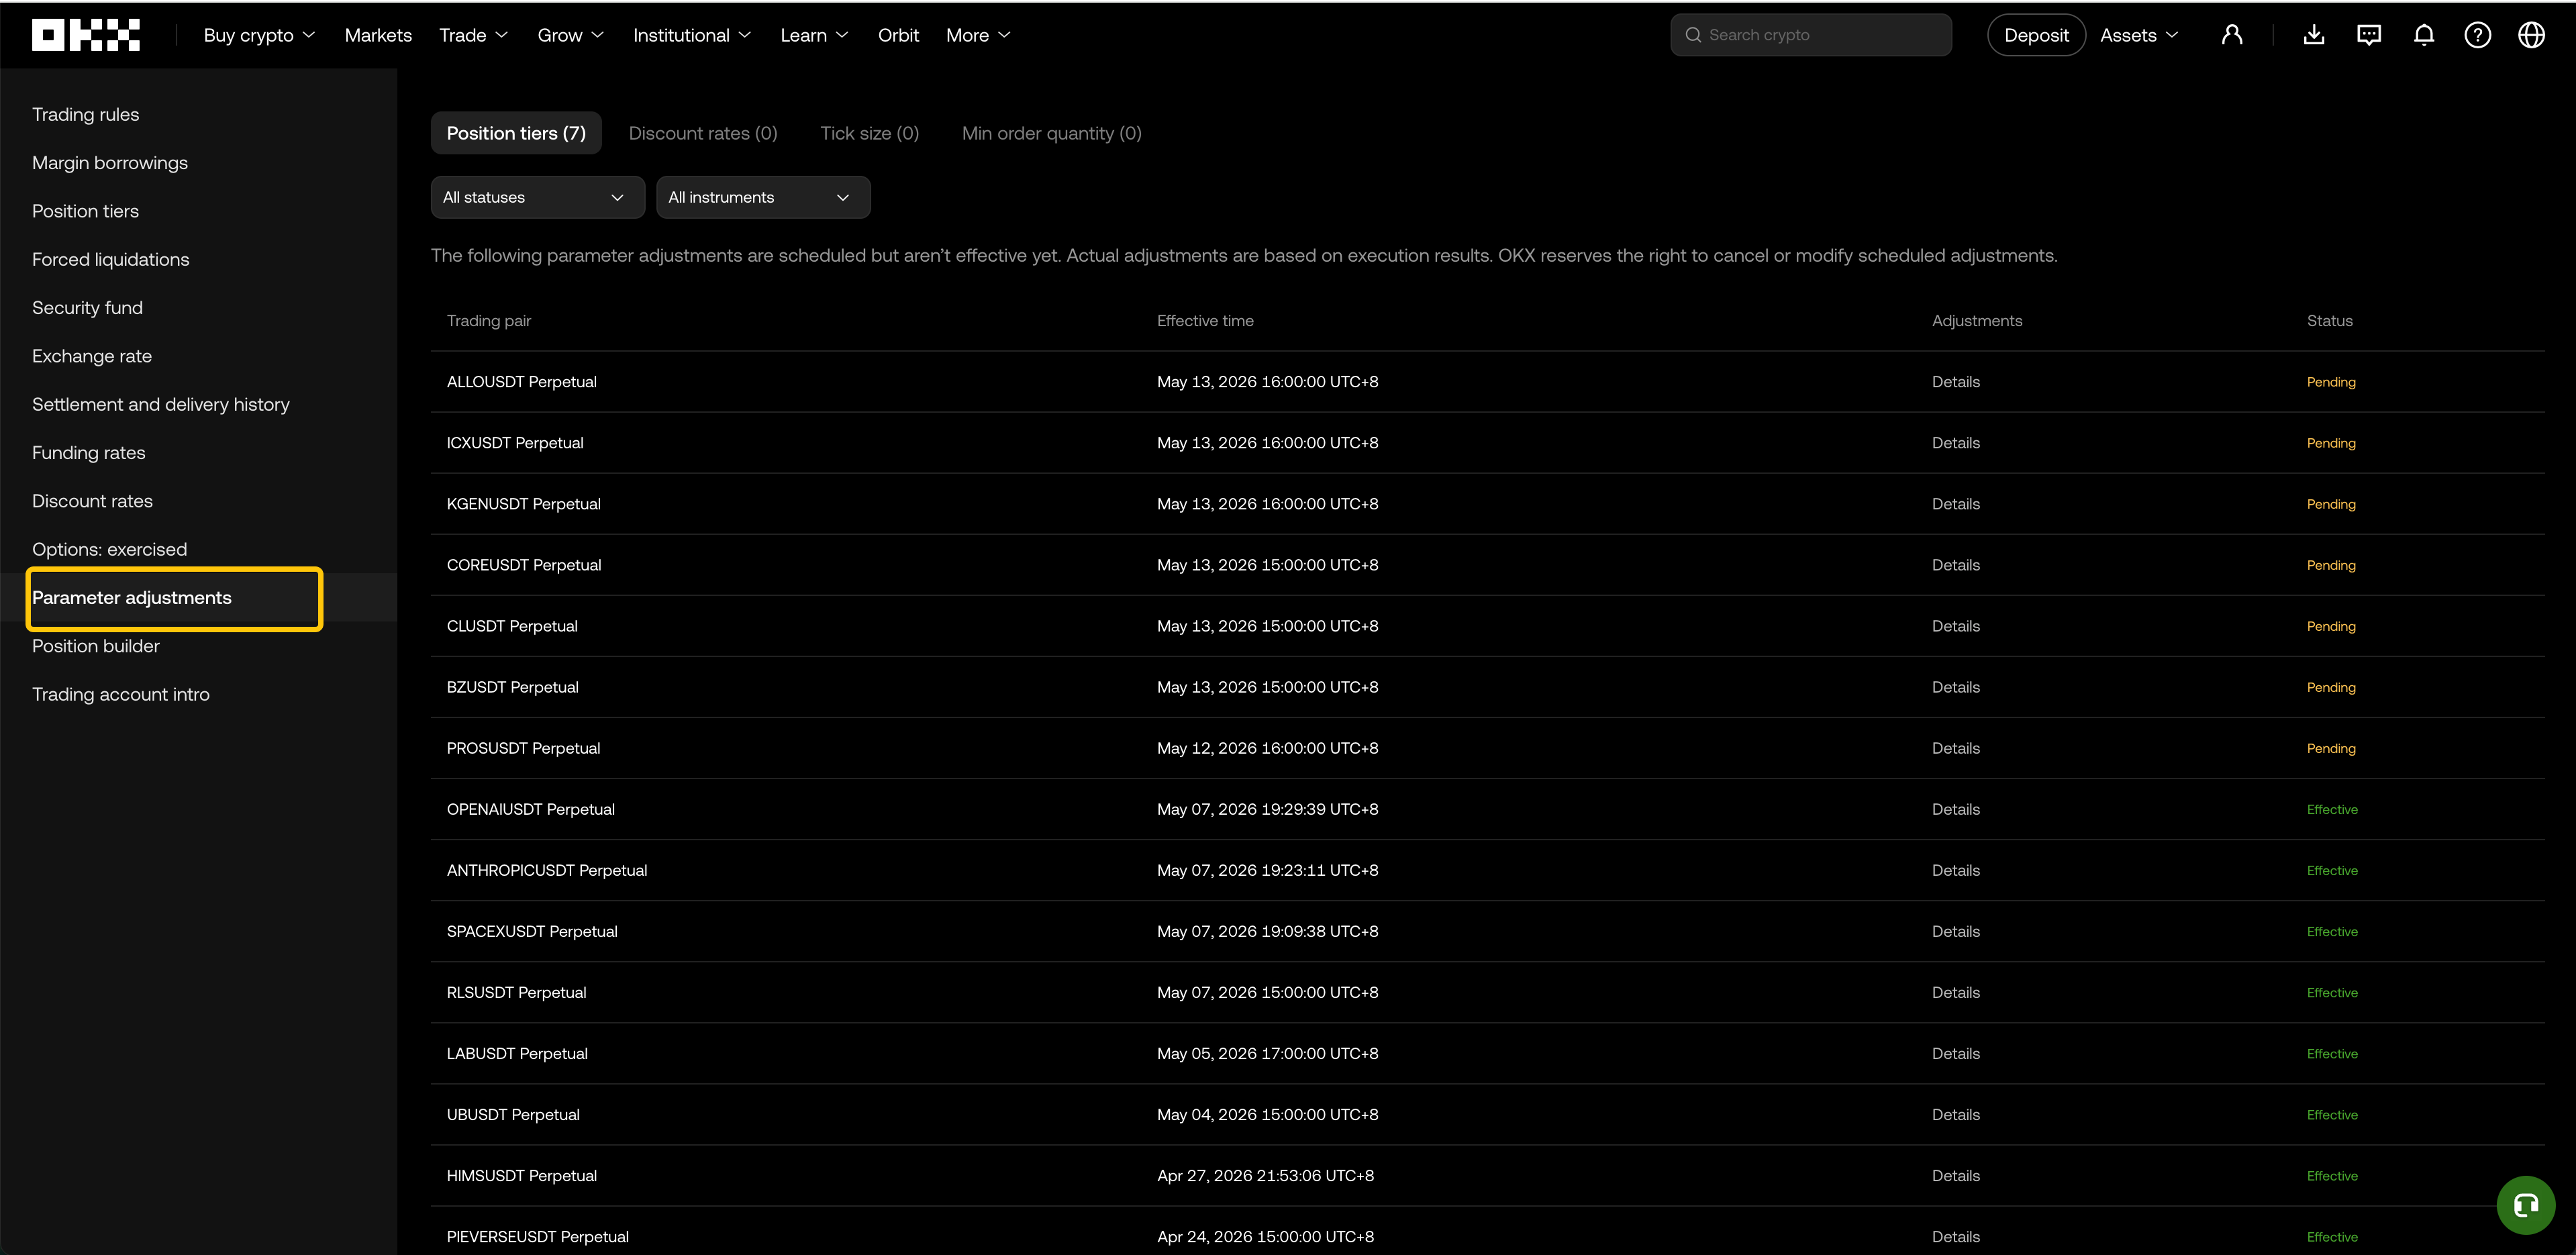Open Exchange rate in sidebar
Screen dimensions: 2576x1255
(92, 356)
